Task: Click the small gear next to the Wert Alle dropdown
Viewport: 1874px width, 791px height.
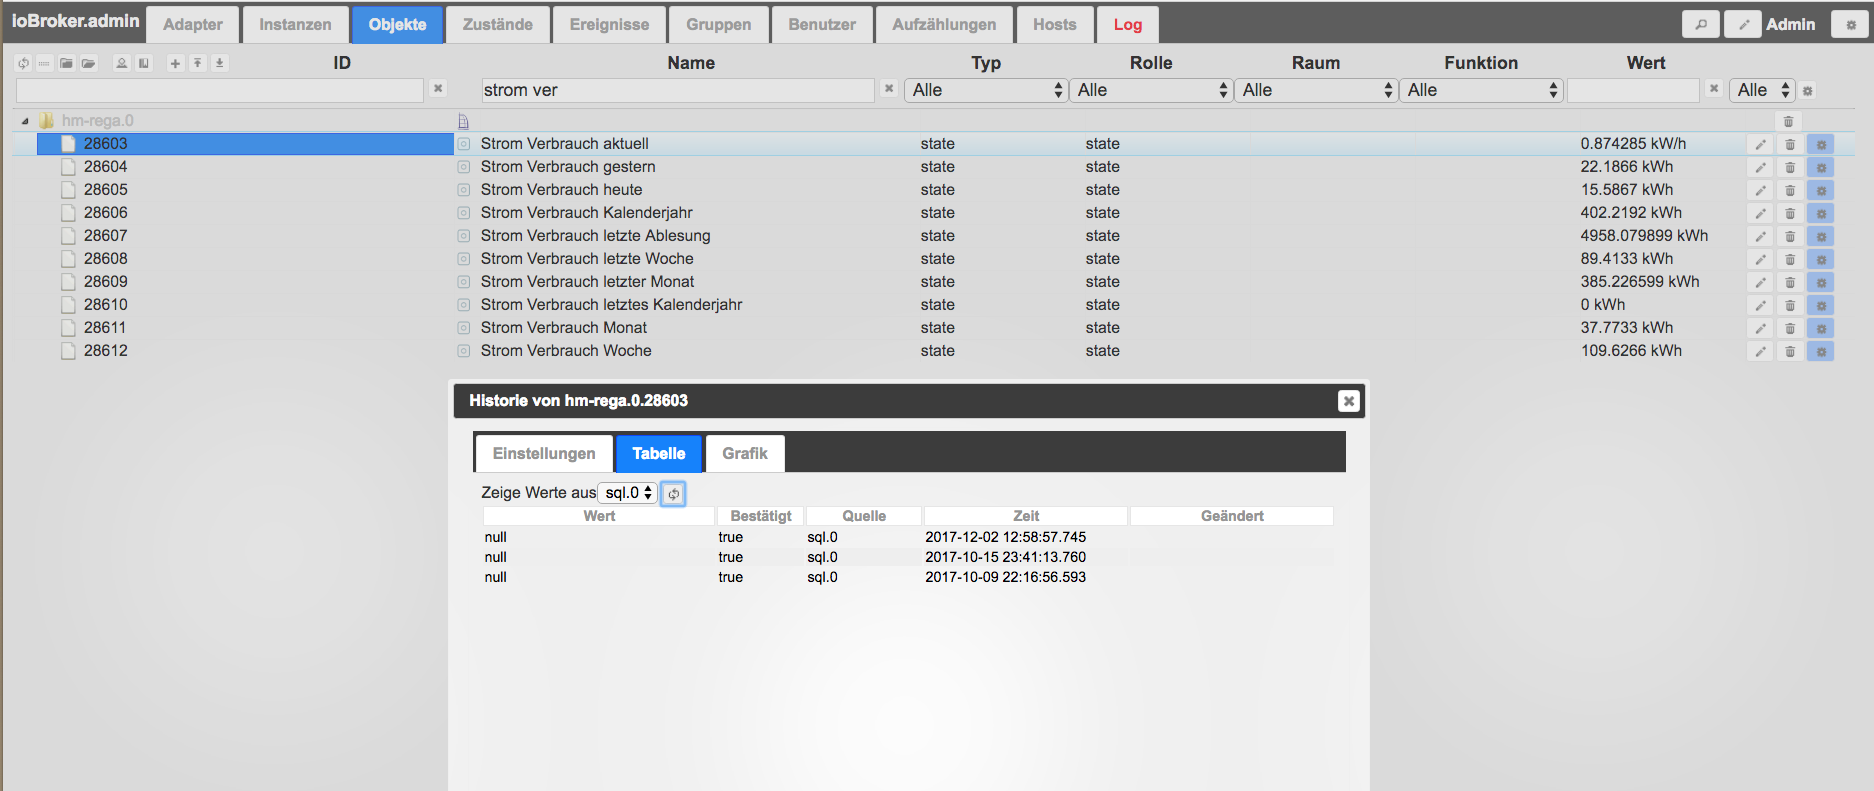Action: (1808, 91)
